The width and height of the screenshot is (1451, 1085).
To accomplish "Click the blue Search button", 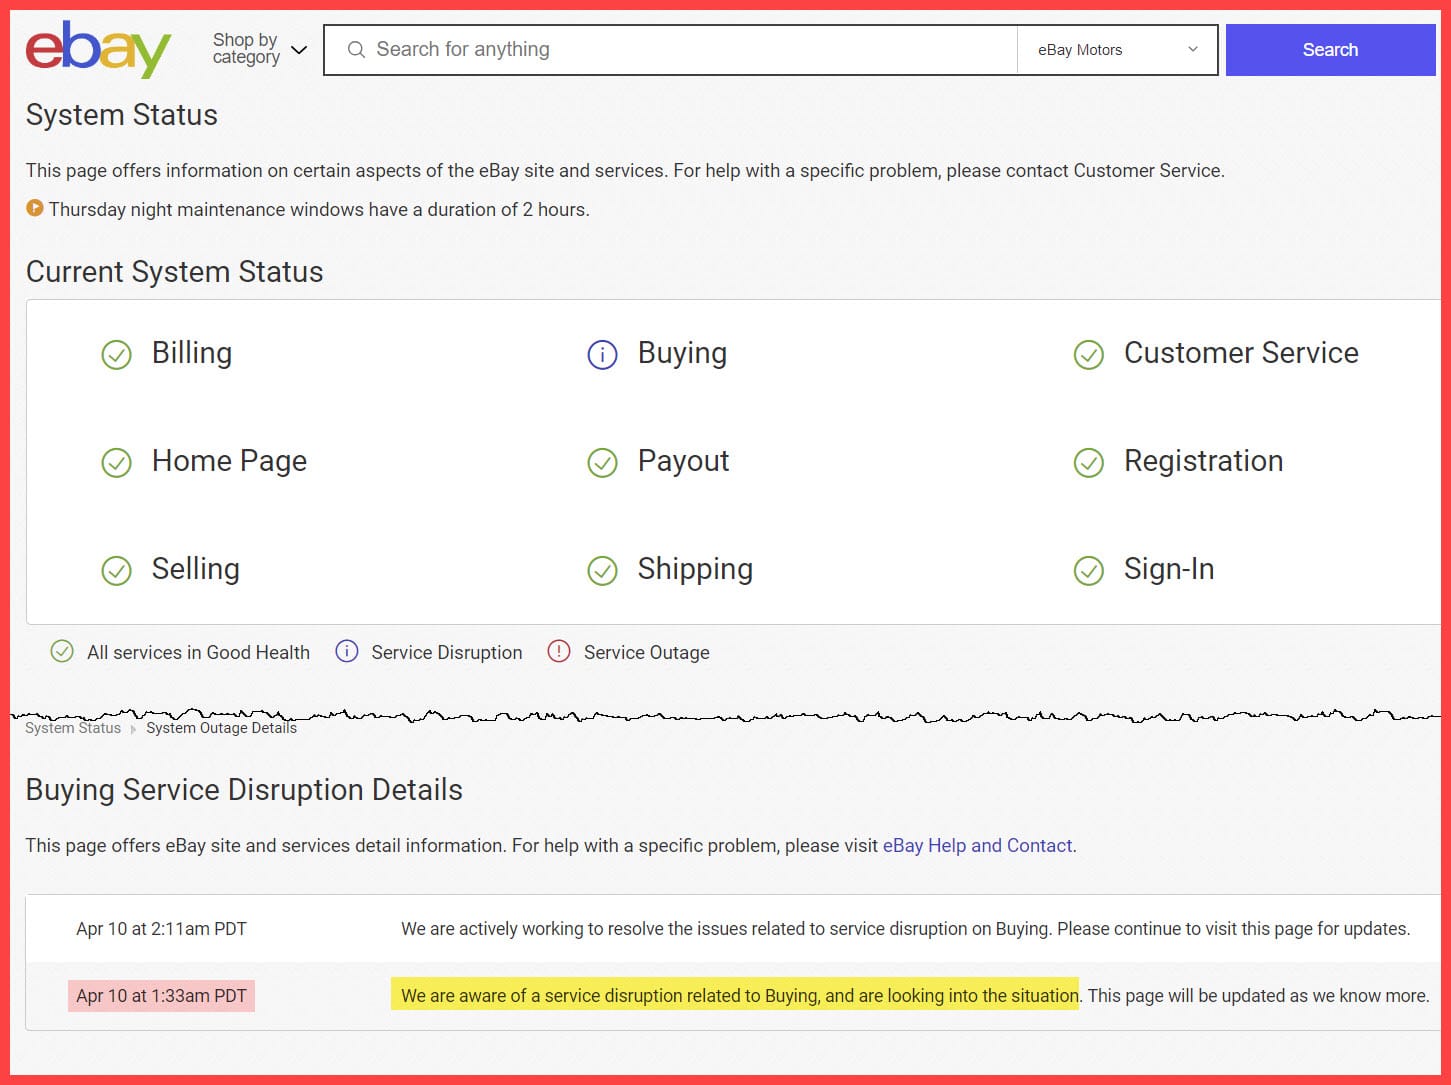I will pyautogui.click(x=1330, y=50).
